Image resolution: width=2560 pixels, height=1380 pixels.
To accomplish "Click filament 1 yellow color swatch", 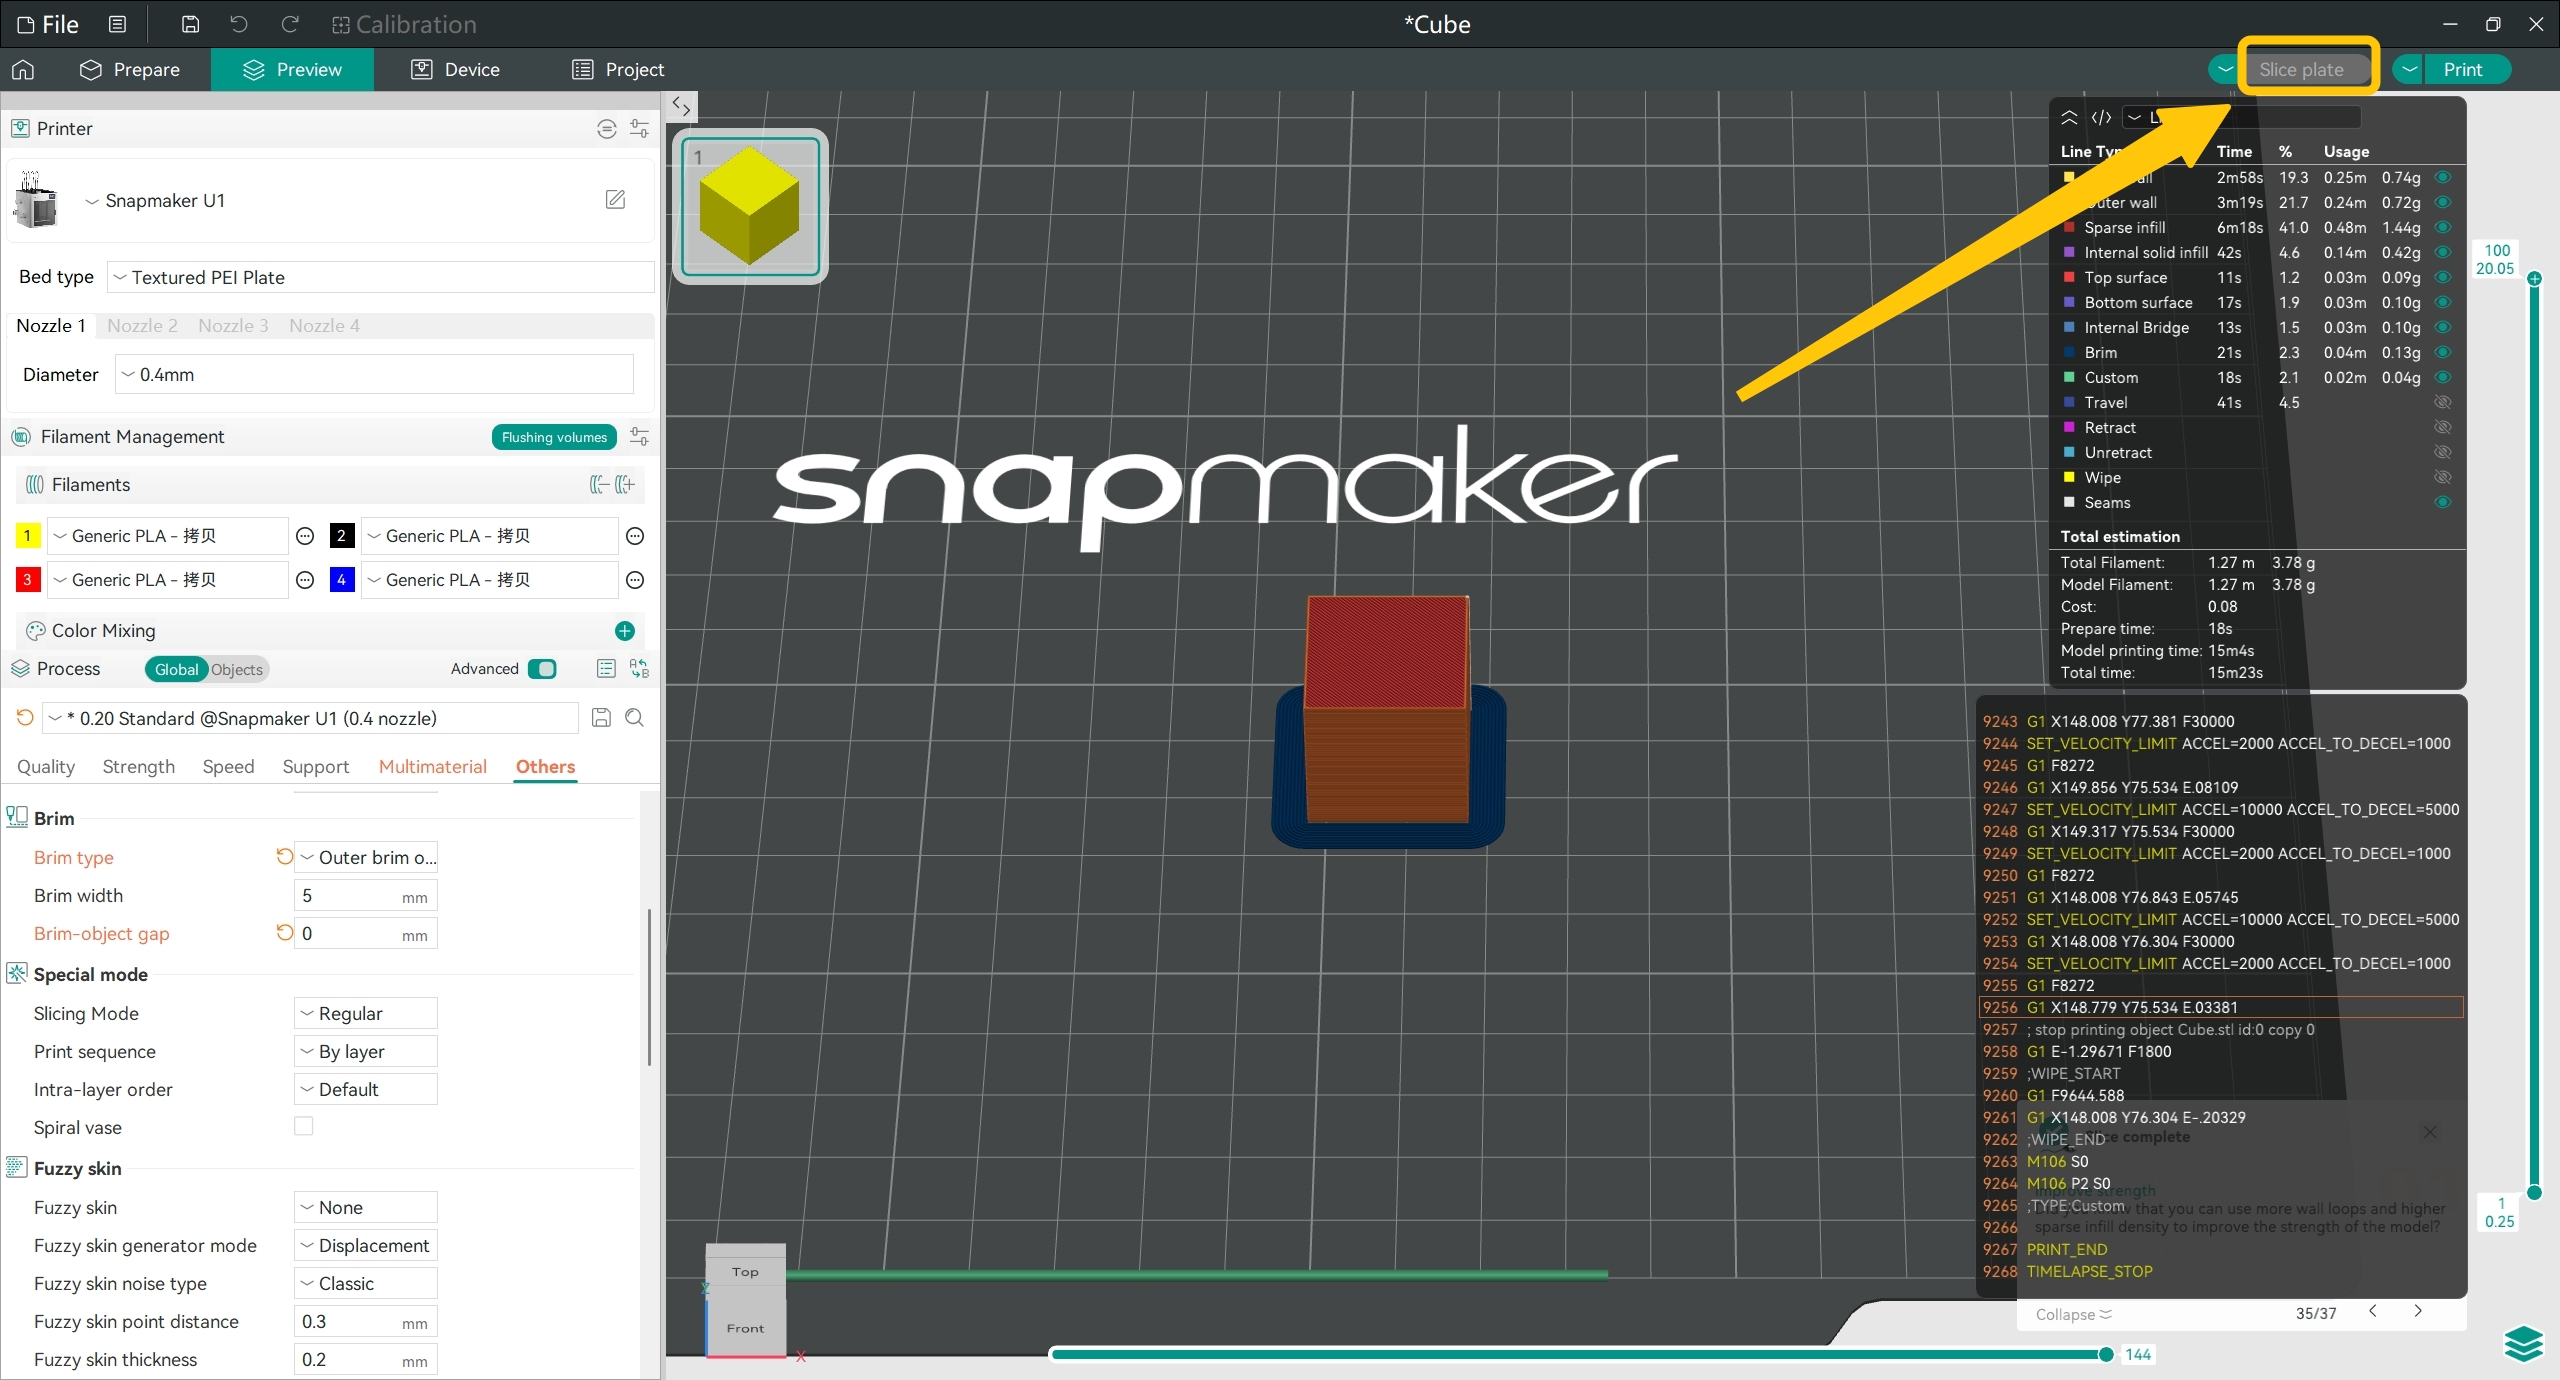I will (28, 536).
